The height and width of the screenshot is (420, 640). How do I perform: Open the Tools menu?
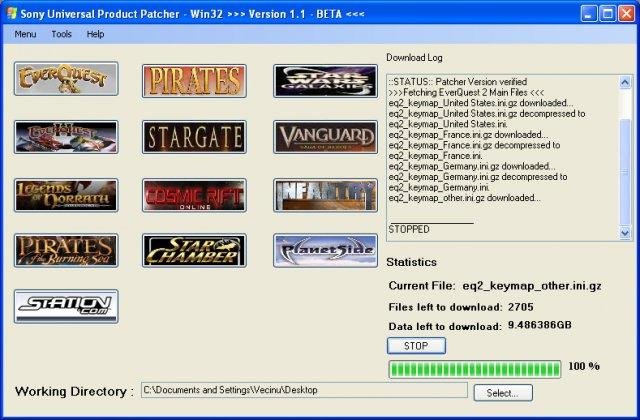62,34
